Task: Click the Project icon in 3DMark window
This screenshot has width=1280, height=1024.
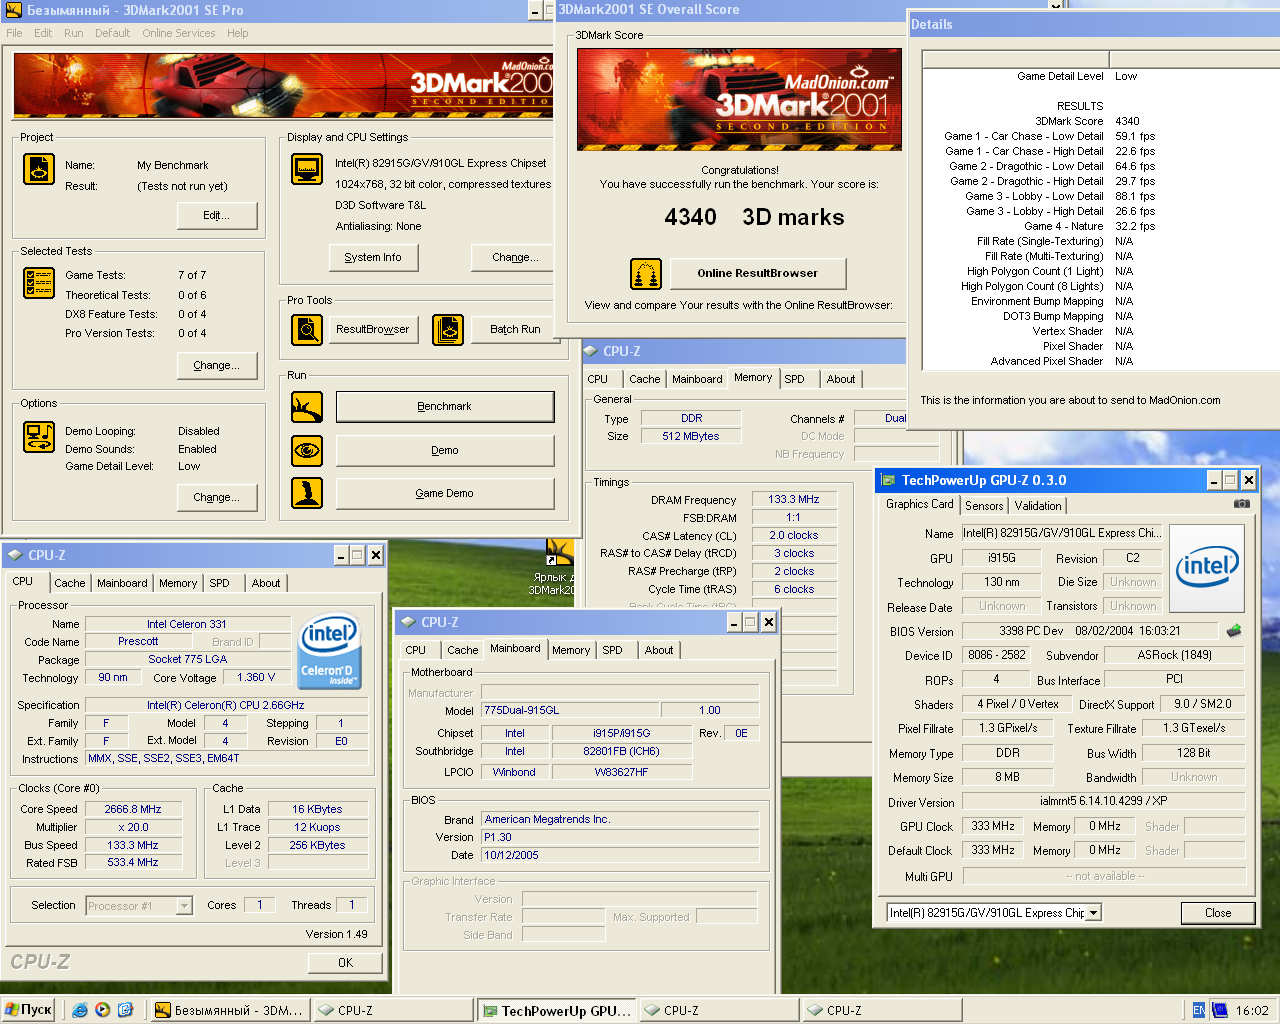Action: click(39, 169)
